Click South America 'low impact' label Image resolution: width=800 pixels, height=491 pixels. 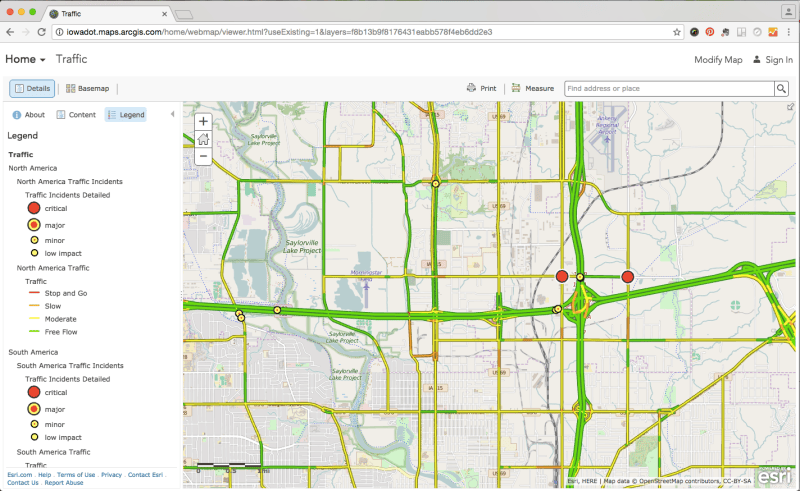pos(63,437)
